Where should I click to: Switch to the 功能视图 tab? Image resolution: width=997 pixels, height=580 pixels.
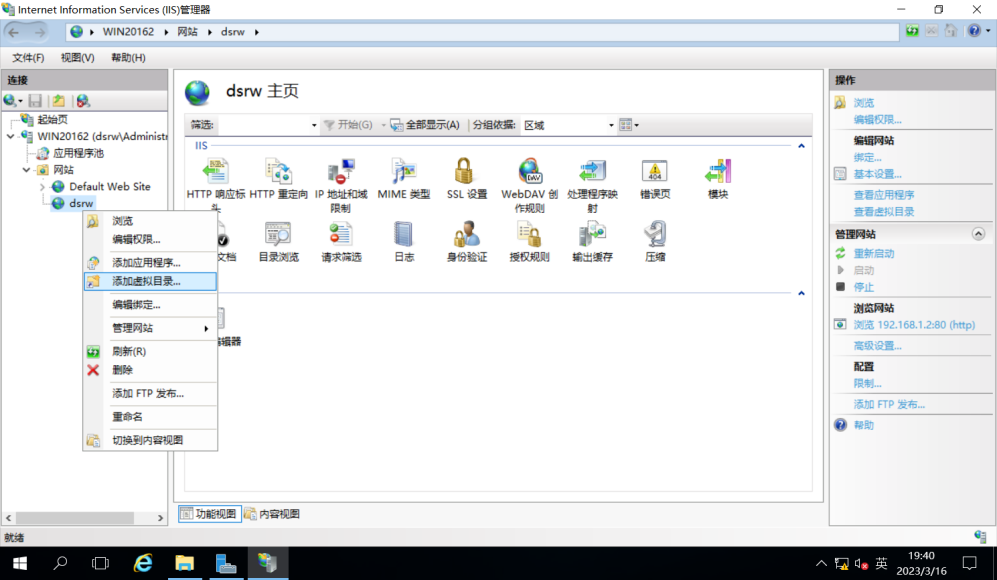209,514
